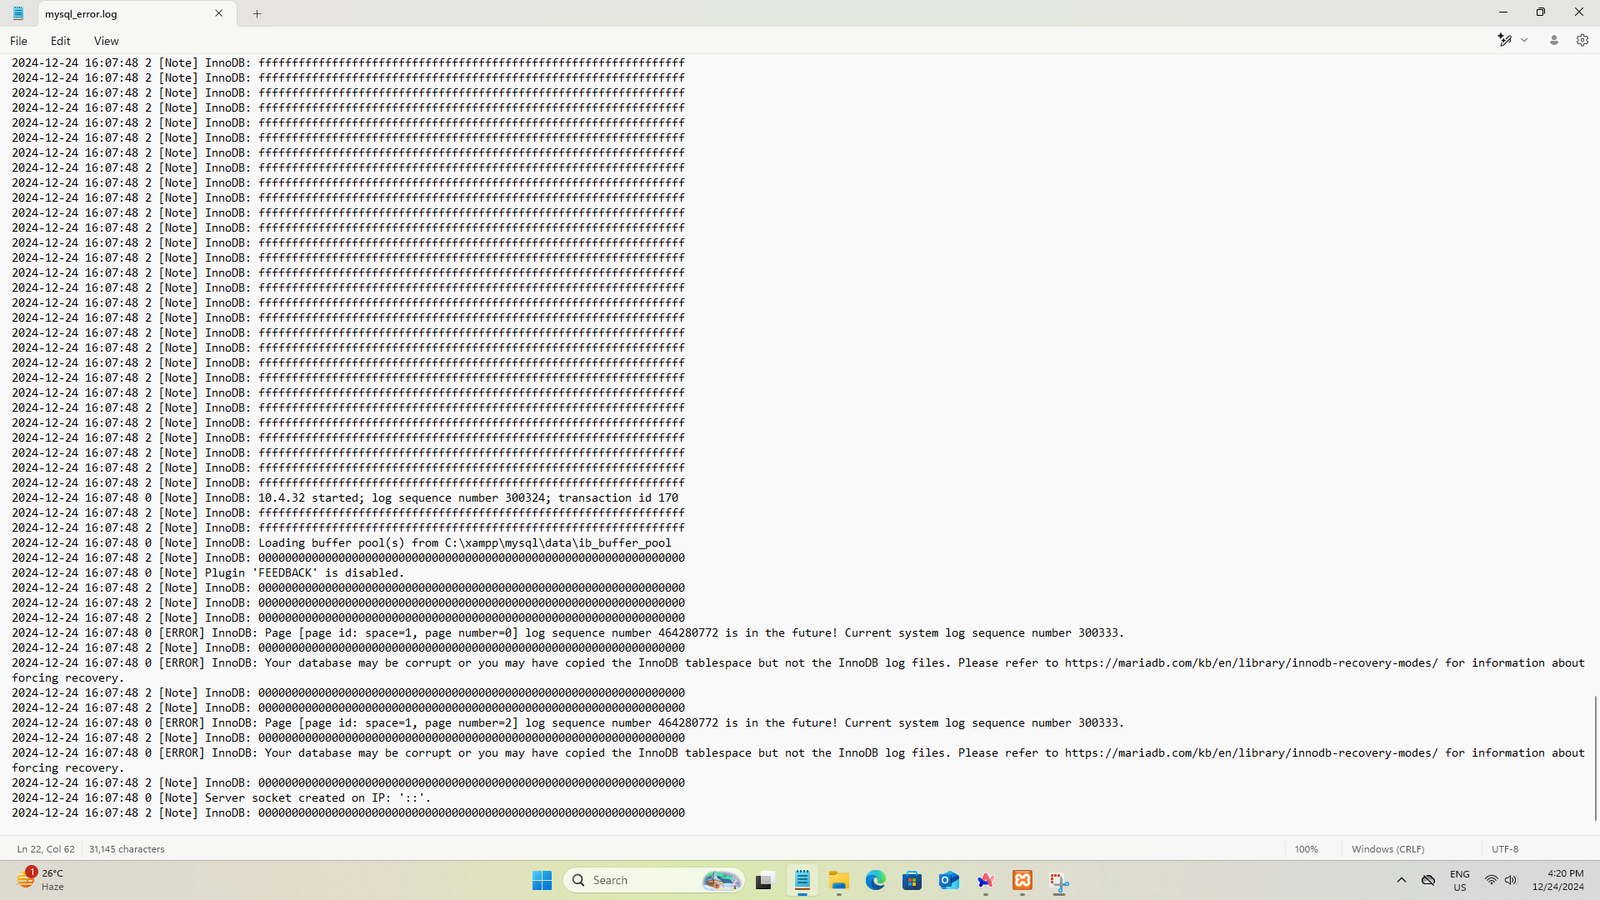Open the Wi-Fi network tray icon

(x=1491, y=880)
